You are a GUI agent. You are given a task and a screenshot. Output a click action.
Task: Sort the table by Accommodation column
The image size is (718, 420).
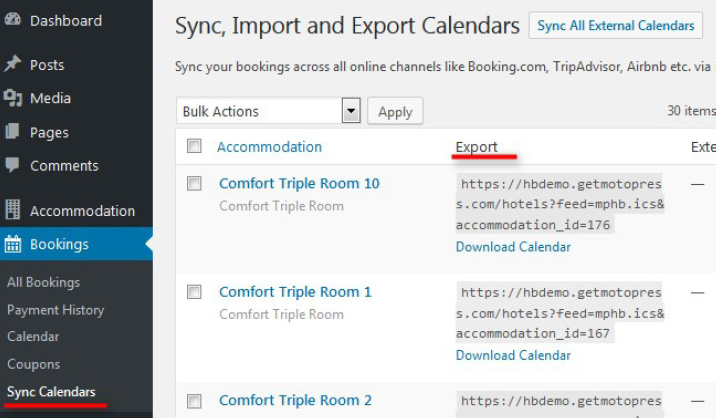(x=269, y=147)
